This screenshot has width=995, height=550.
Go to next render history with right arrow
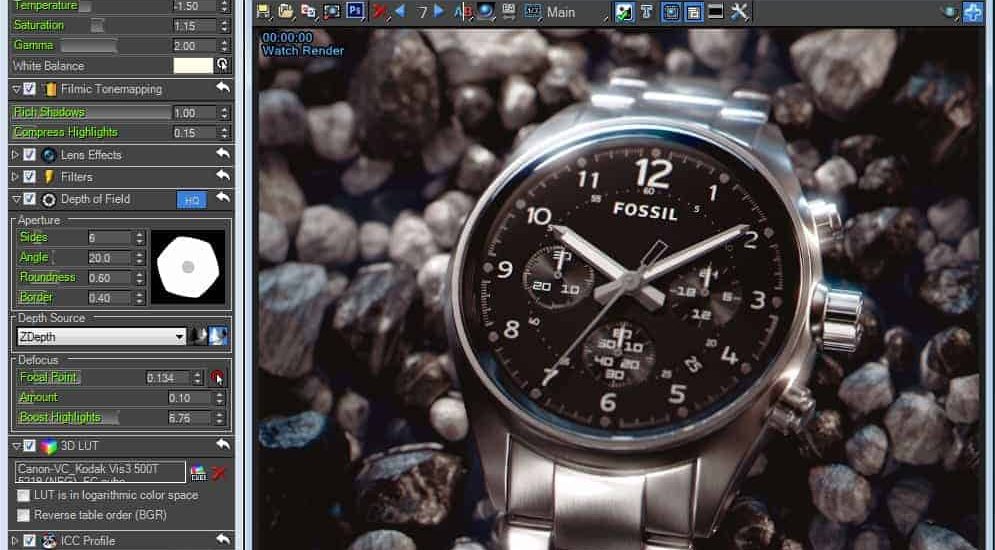click(x=439, y=12)
